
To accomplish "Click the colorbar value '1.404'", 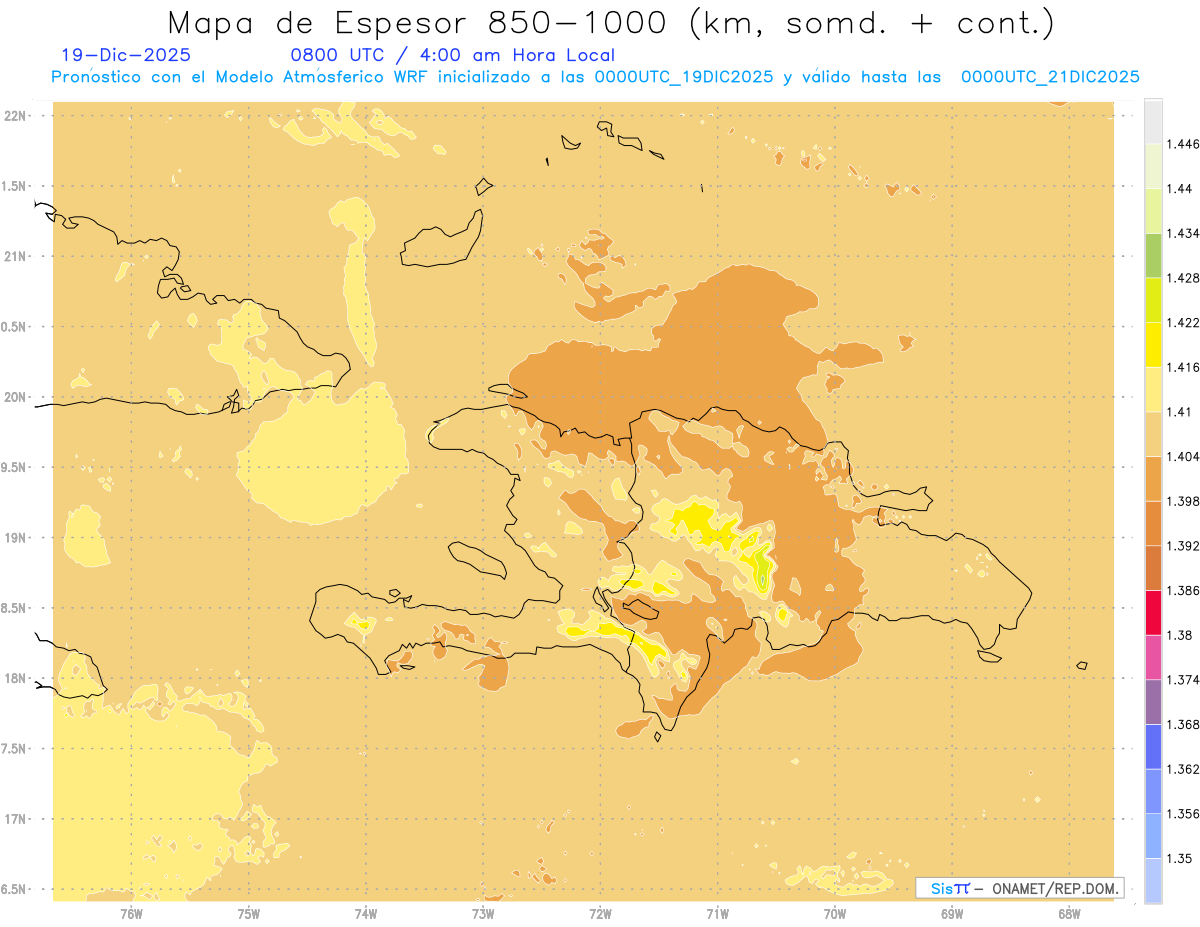I will click(x=1183, y=456).
